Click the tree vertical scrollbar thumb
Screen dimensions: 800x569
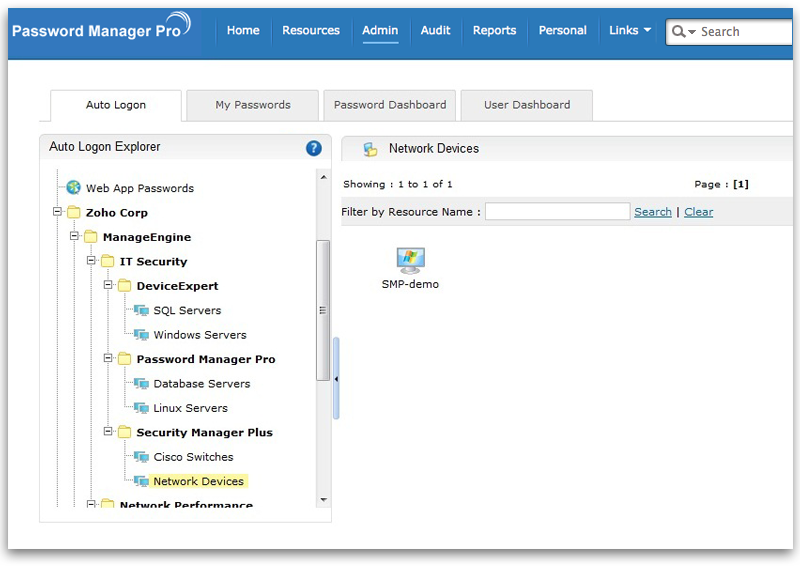point(323,310)
